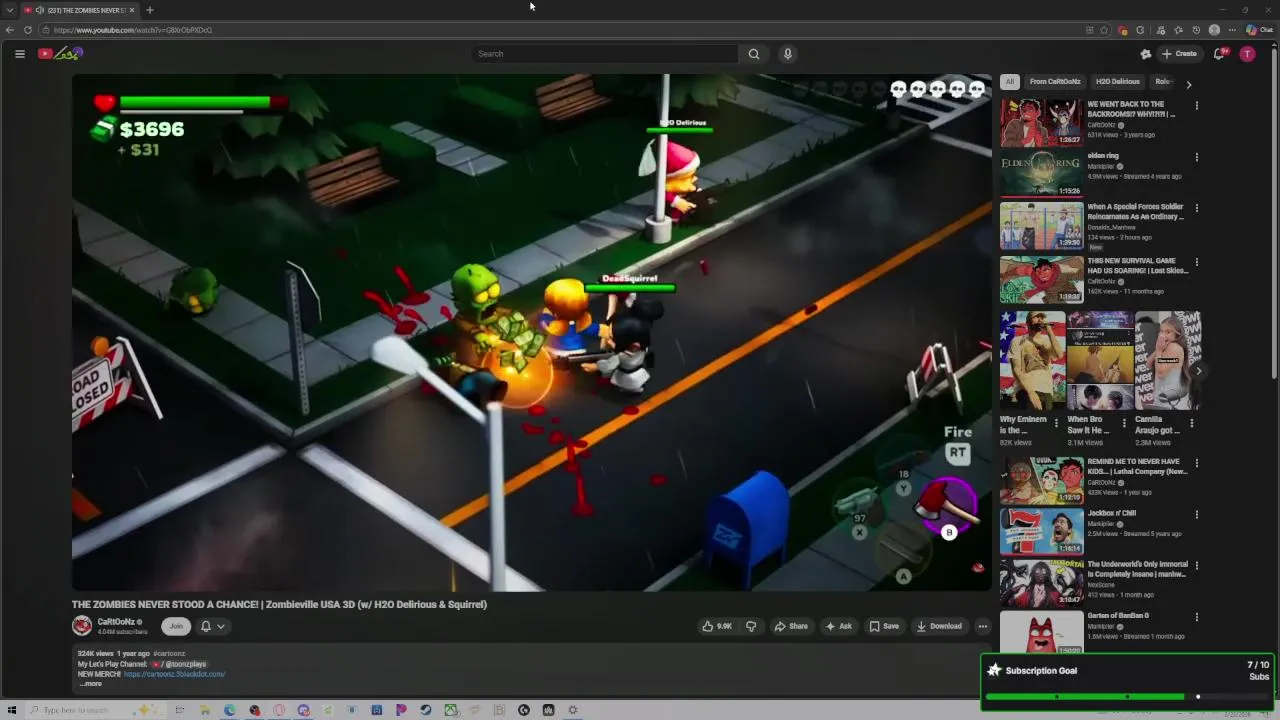Open a new browser tab
Viewport: 1280px width, 720px height.
tap(150, 10)
